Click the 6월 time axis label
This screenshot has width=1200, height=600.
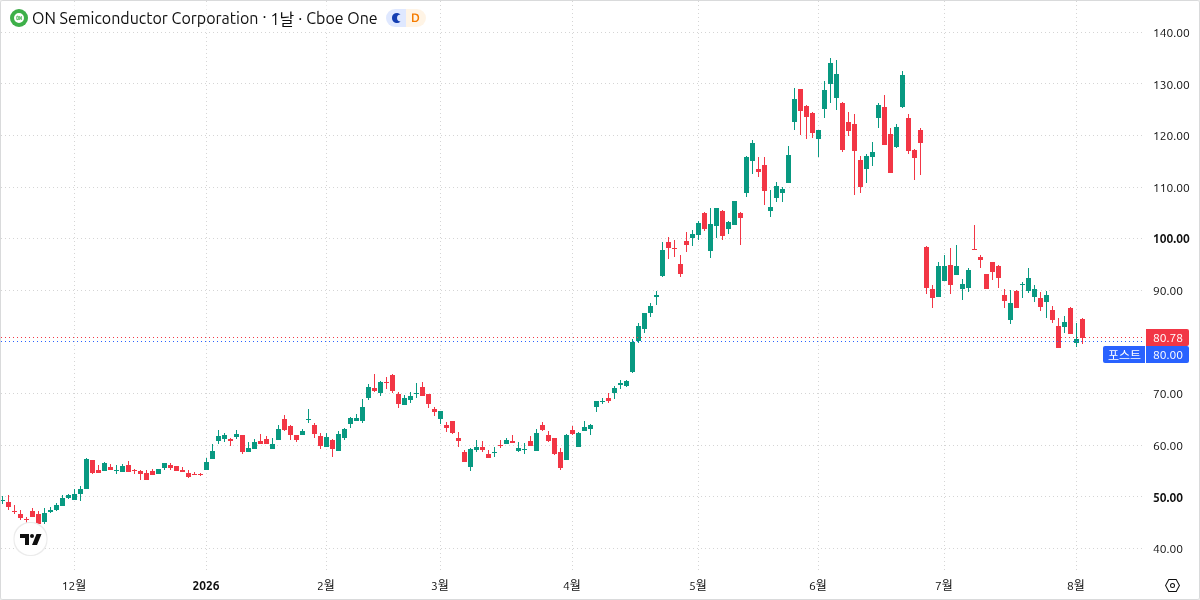click(818, 585)
